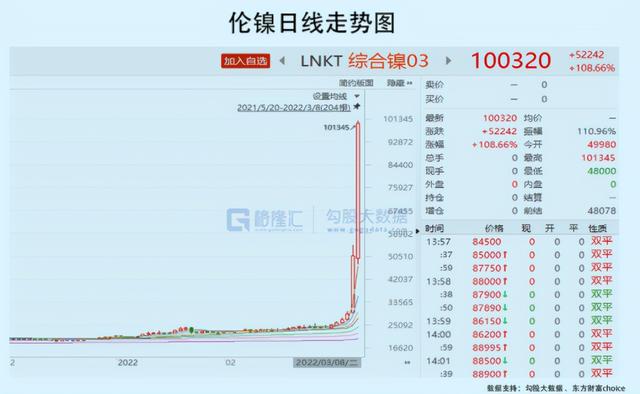Screen dimensions: 640x394
Task: Click the 性质 column header
Action: pos(597,228)
